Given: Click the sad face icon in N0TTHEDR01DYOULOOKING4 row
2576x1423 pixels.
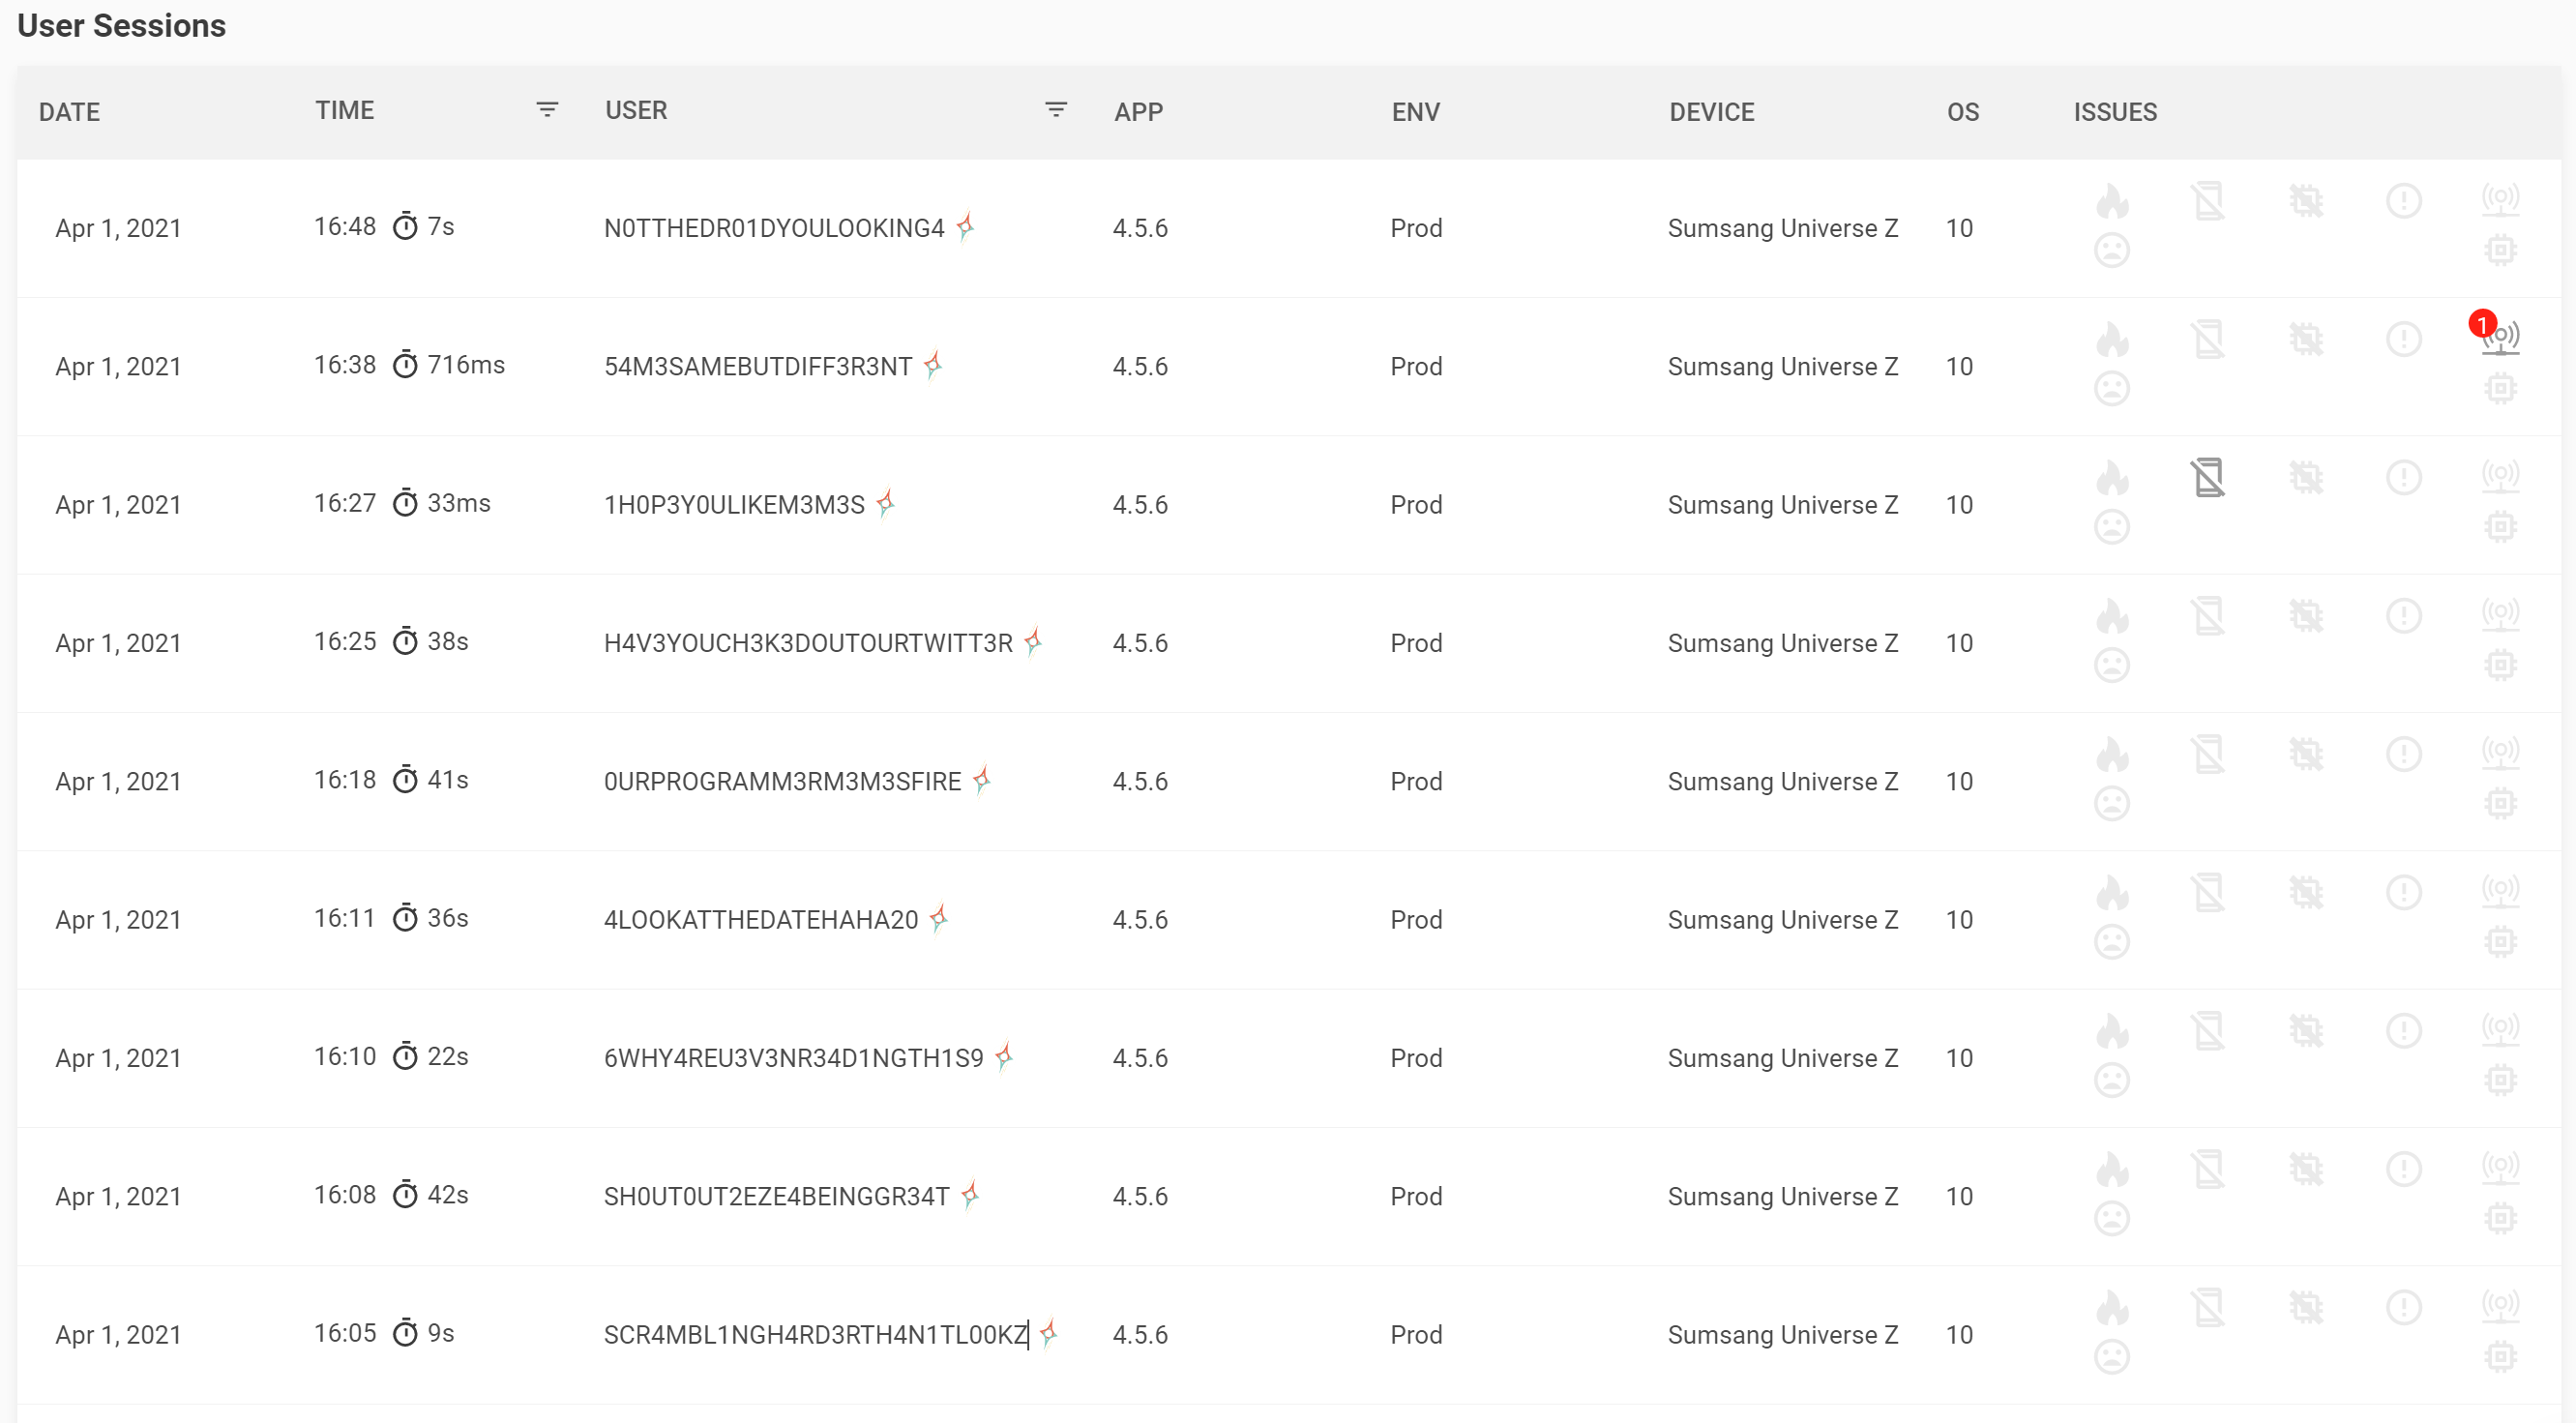Looking at the screenshot, I should pos(2112,250).
